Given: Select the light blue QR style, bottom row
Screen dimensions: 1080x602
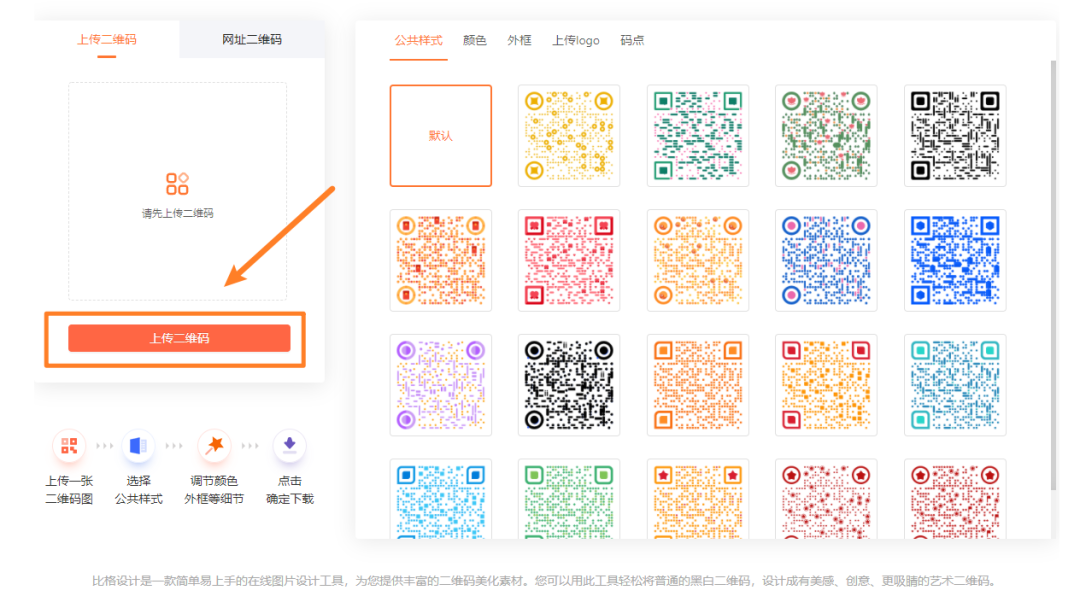Looking at the screenshot, I should [441, 499].
